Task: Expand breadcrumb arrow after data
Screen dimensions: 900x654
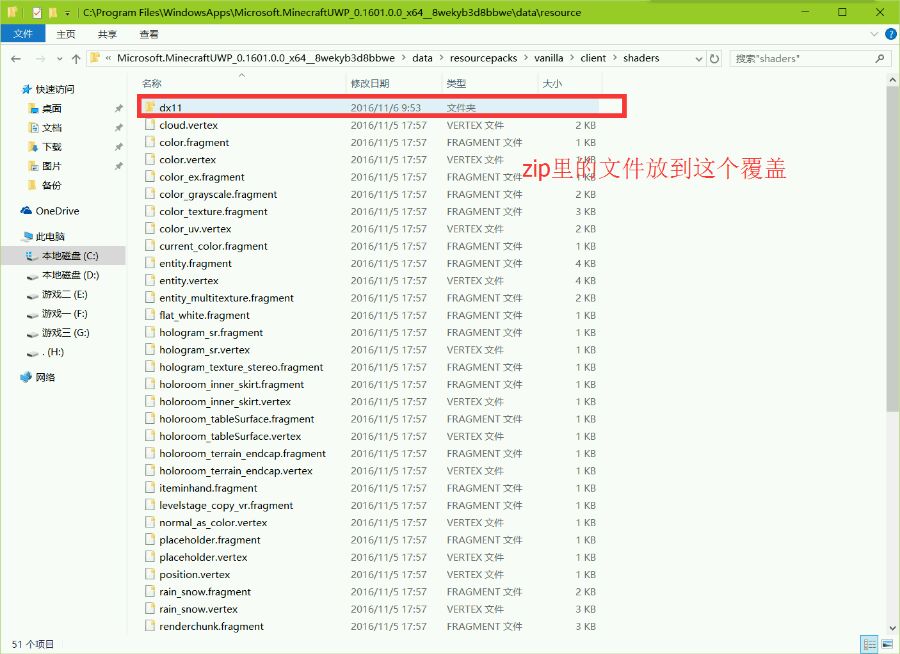Action: (x=441, y=58)
